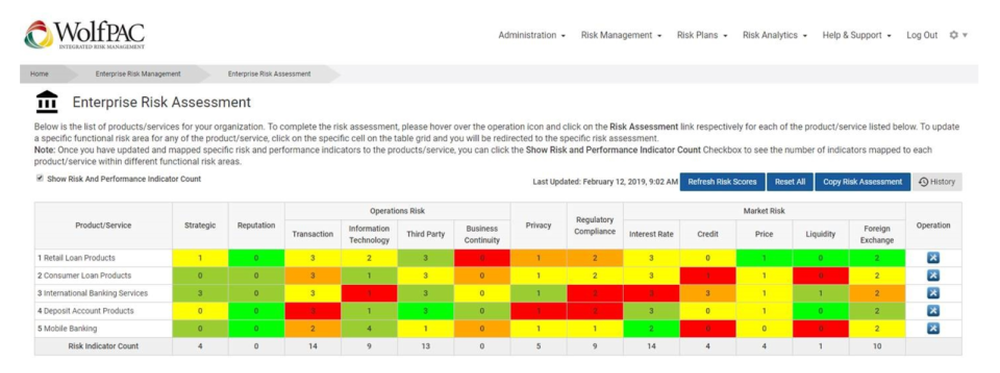Open the Help & Support dropdown
This screenshot has height=373, width=1000.
point(857,36)
